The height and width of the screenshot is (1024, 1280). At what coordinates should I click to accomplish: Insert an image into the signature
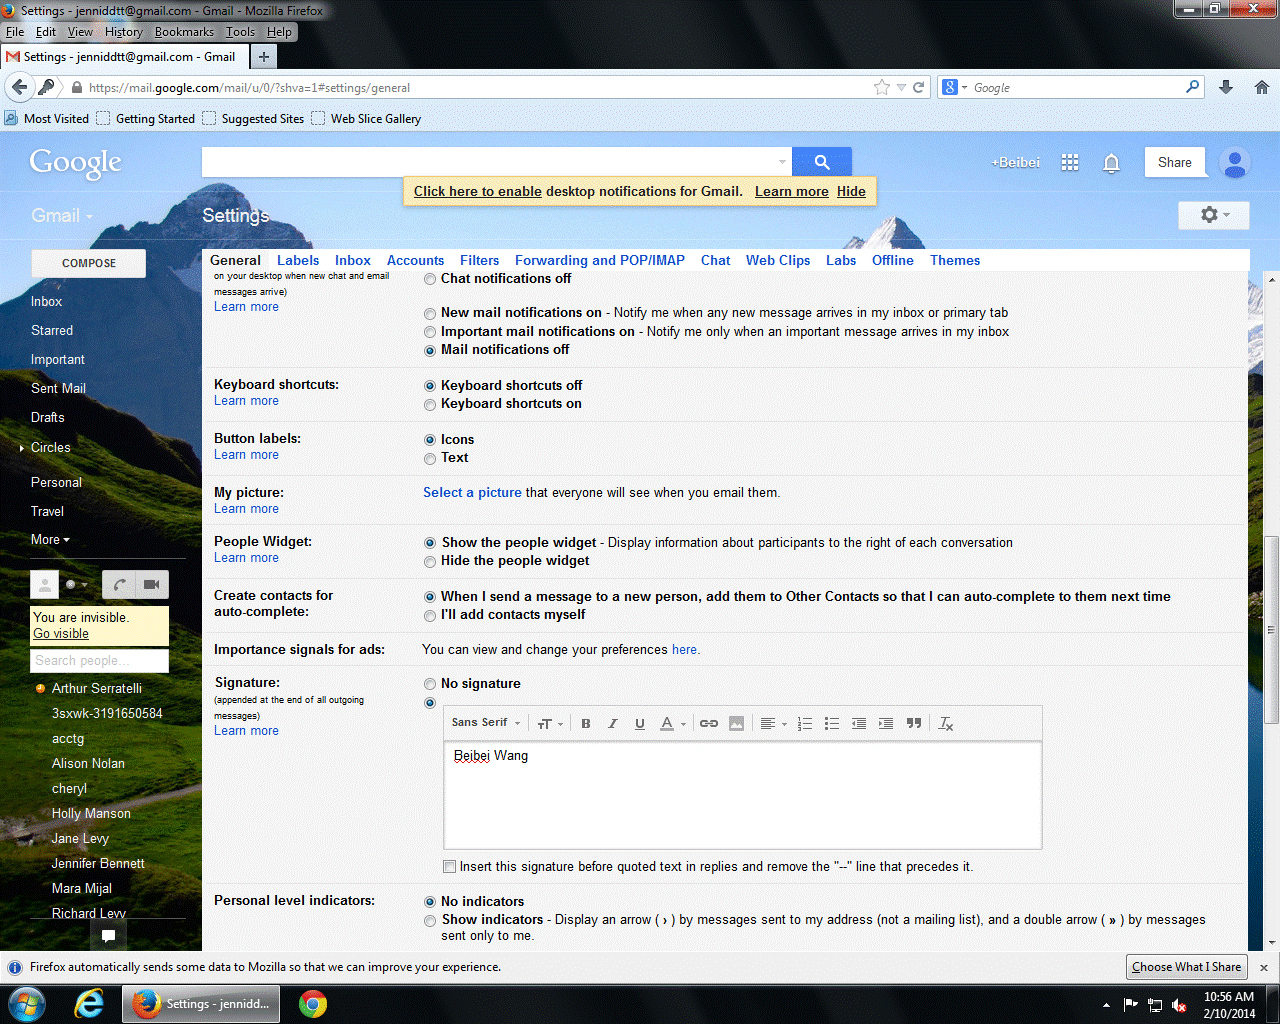point(736,723)
